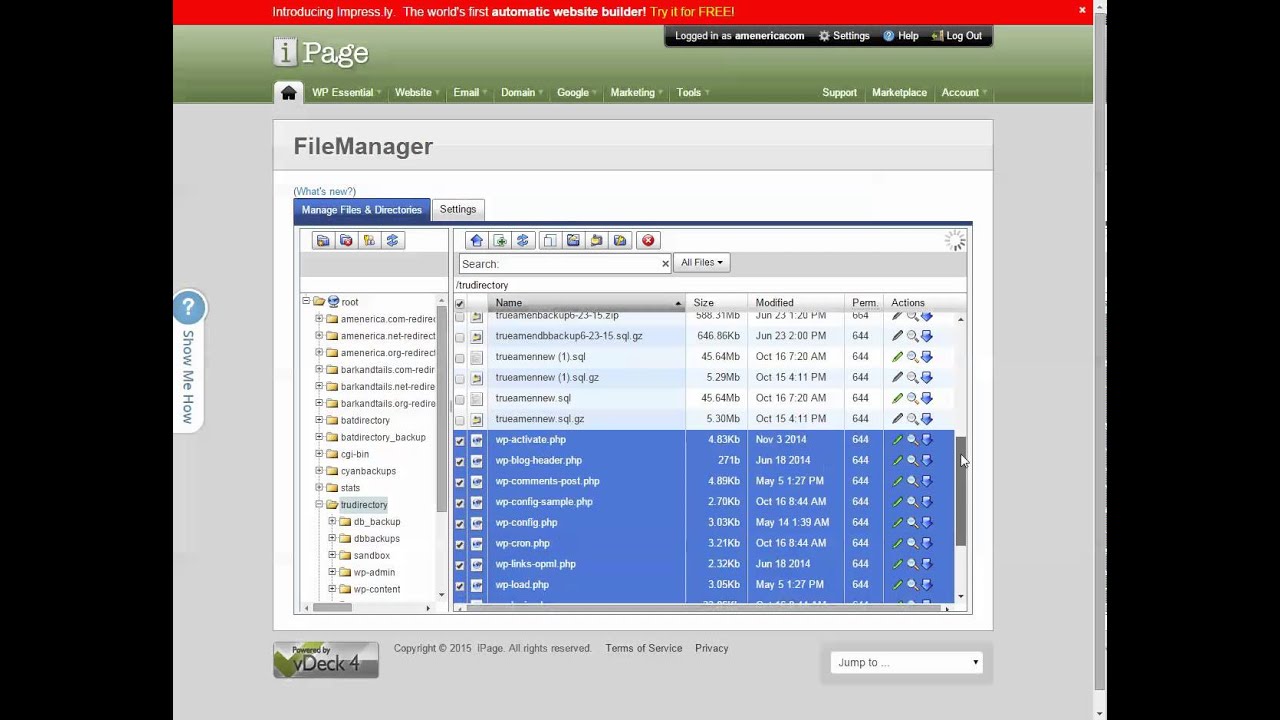Collapse the trudirectory tree node
This screenshot has height=720, width=1280.
click(319, 505)
